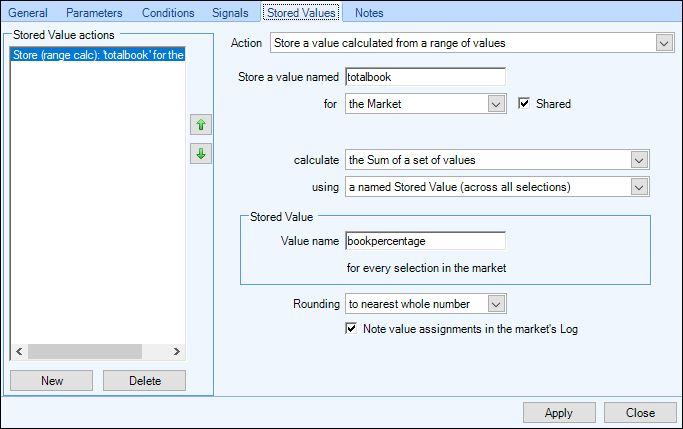
Task: Switch to the General tab
Action: pos(28,13)
